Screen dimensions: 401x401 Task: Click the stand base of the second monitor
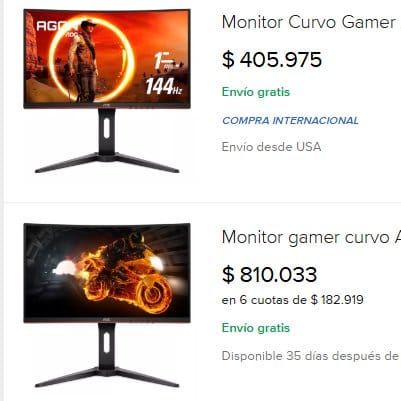[107, 377]
